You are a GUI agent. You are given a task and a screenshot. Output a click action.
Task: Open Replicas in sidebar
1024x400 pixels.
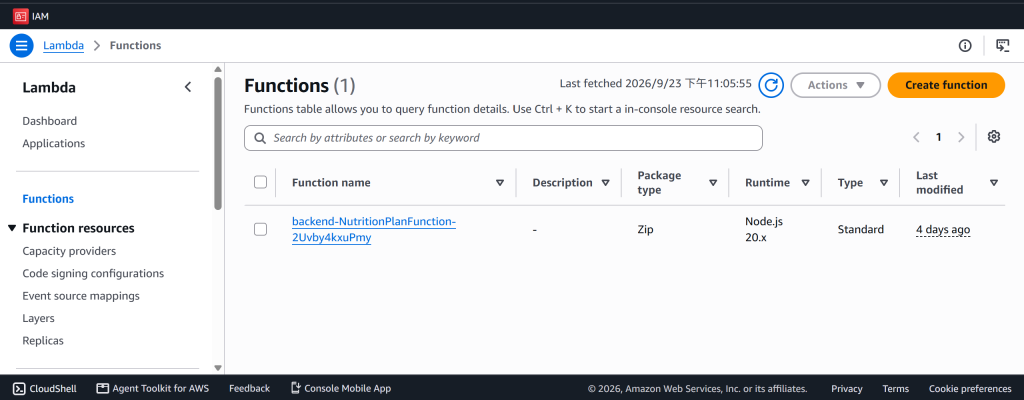43,341
